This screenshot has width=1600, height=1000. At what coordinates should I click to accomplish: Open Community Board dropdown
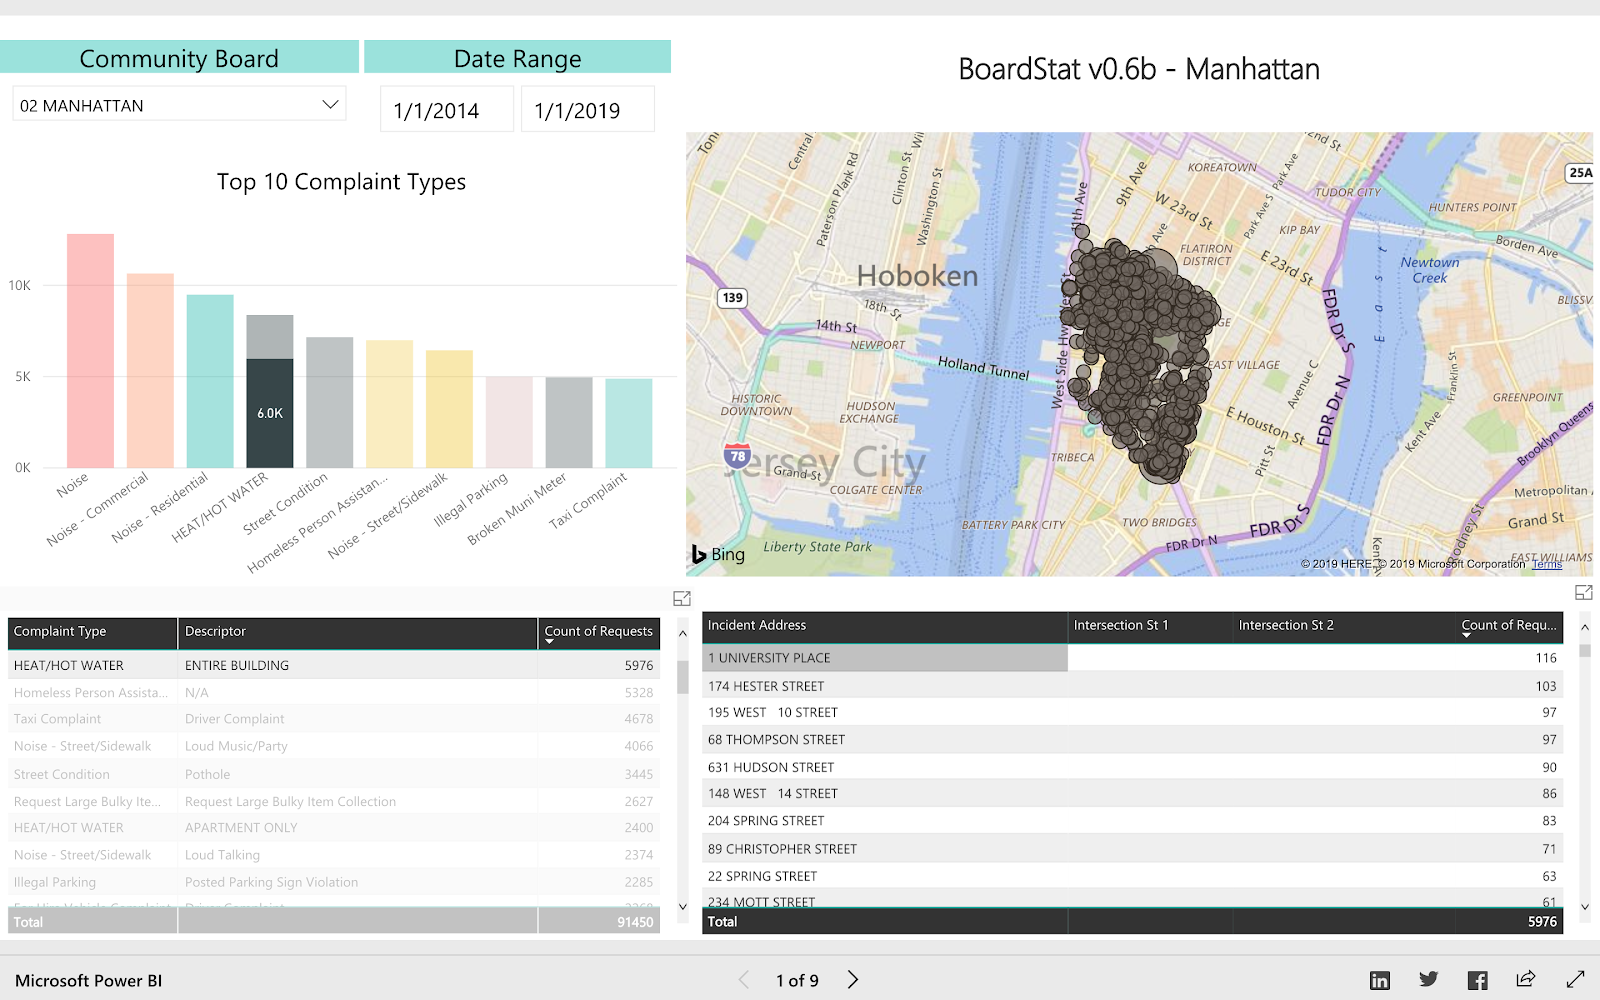tap(179, 105)
